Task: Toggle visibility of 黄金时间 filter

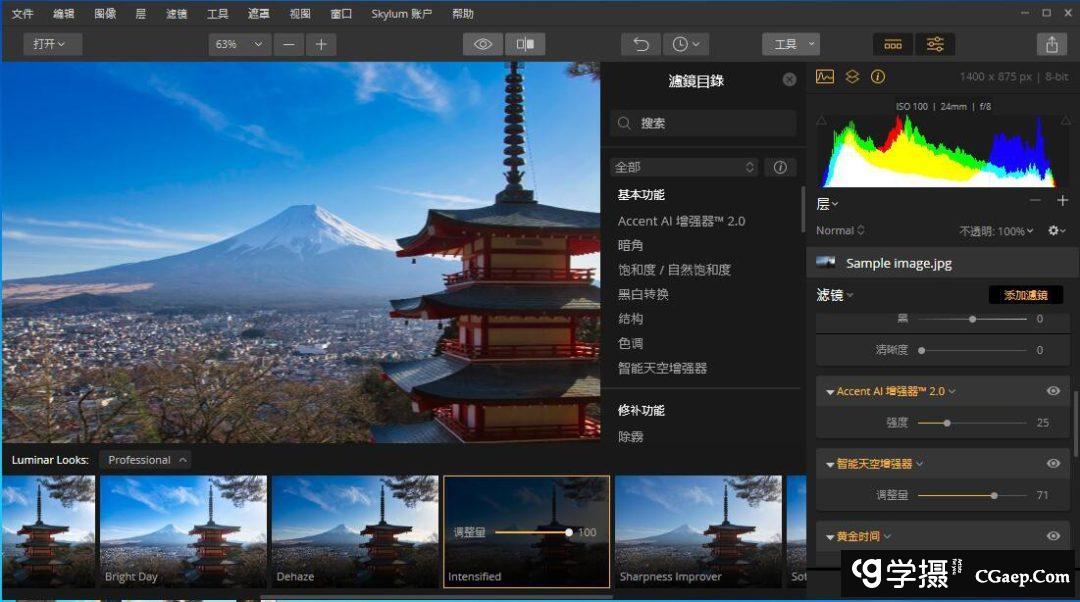Action: click(x=1053, y=536)
